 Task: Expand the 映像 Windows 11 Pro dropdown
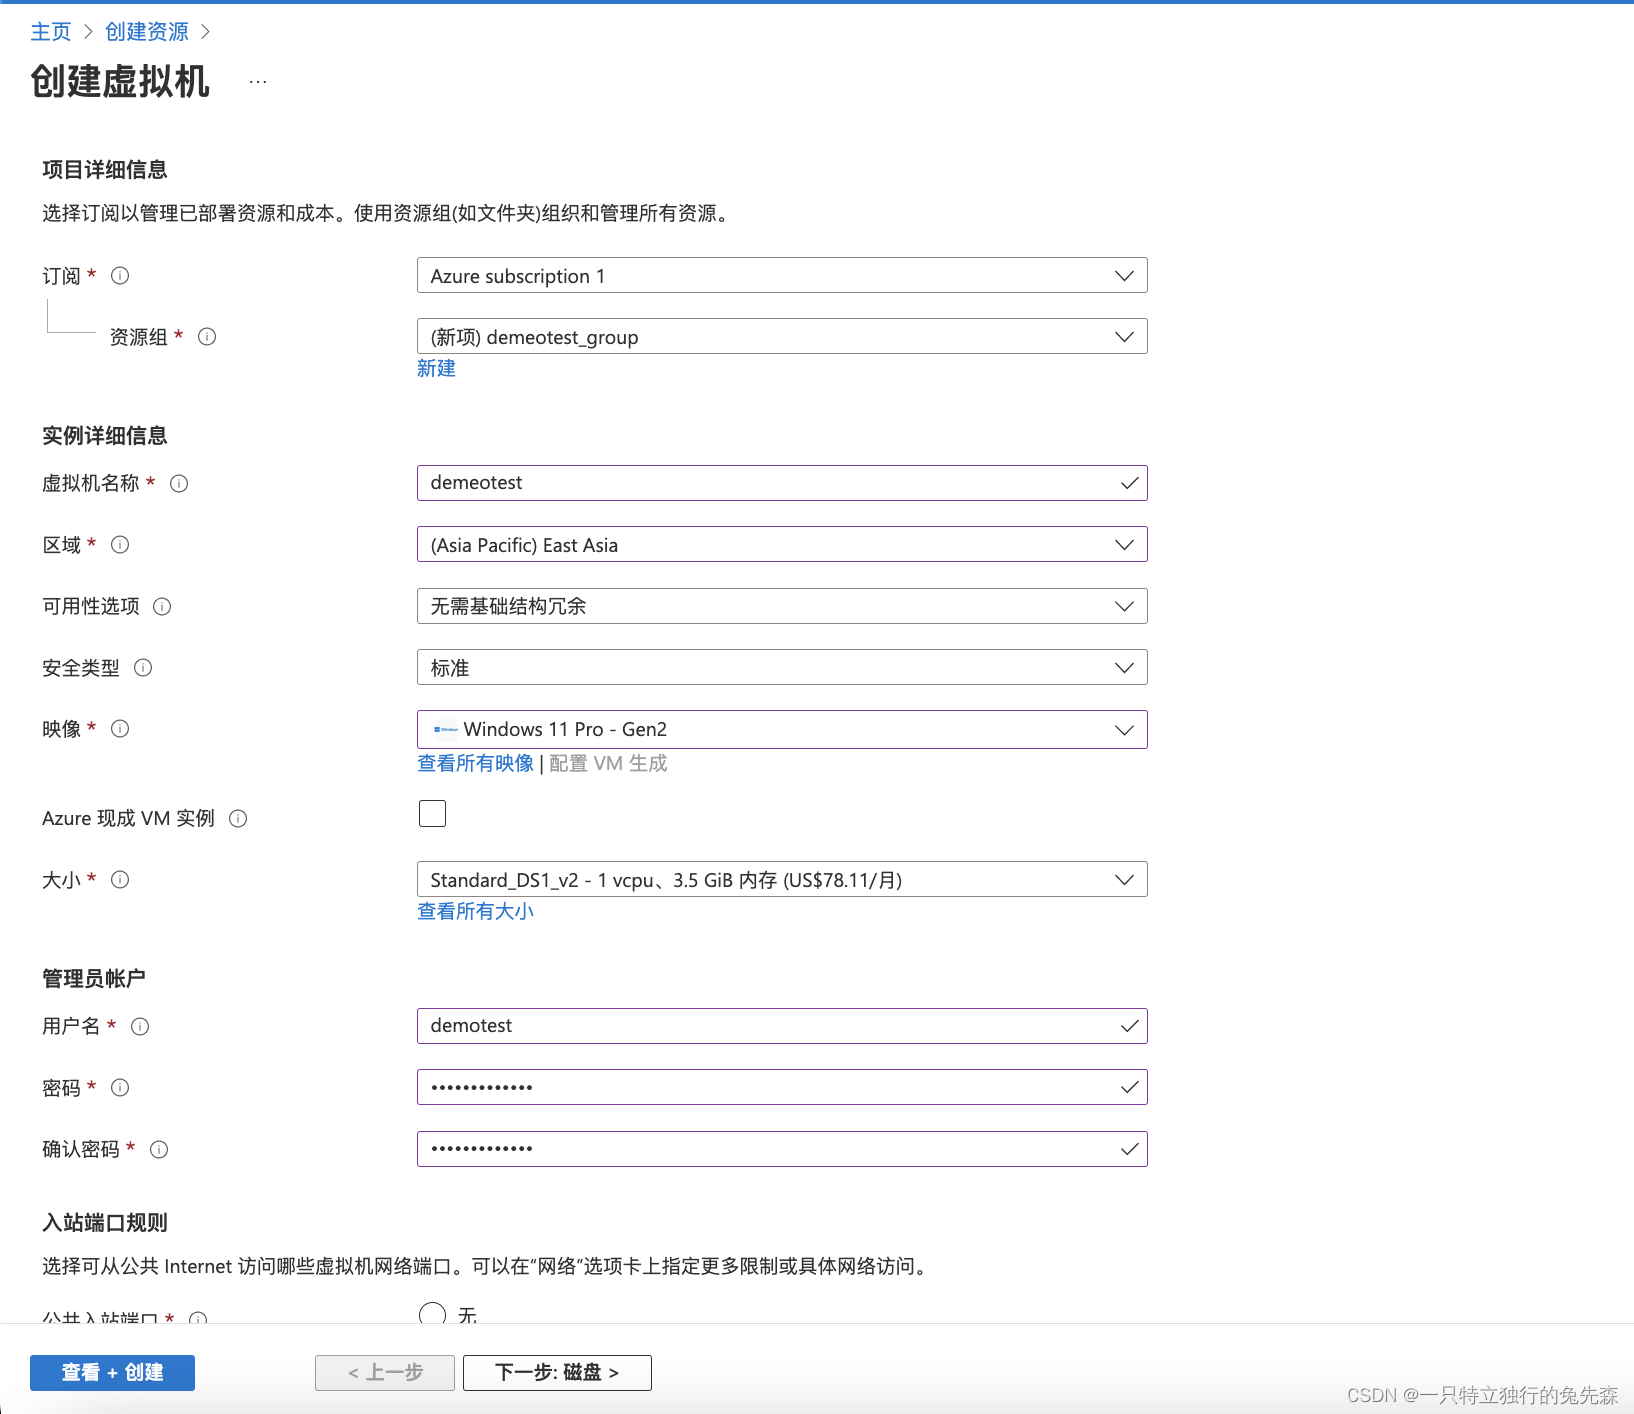(x=782, y=730)
